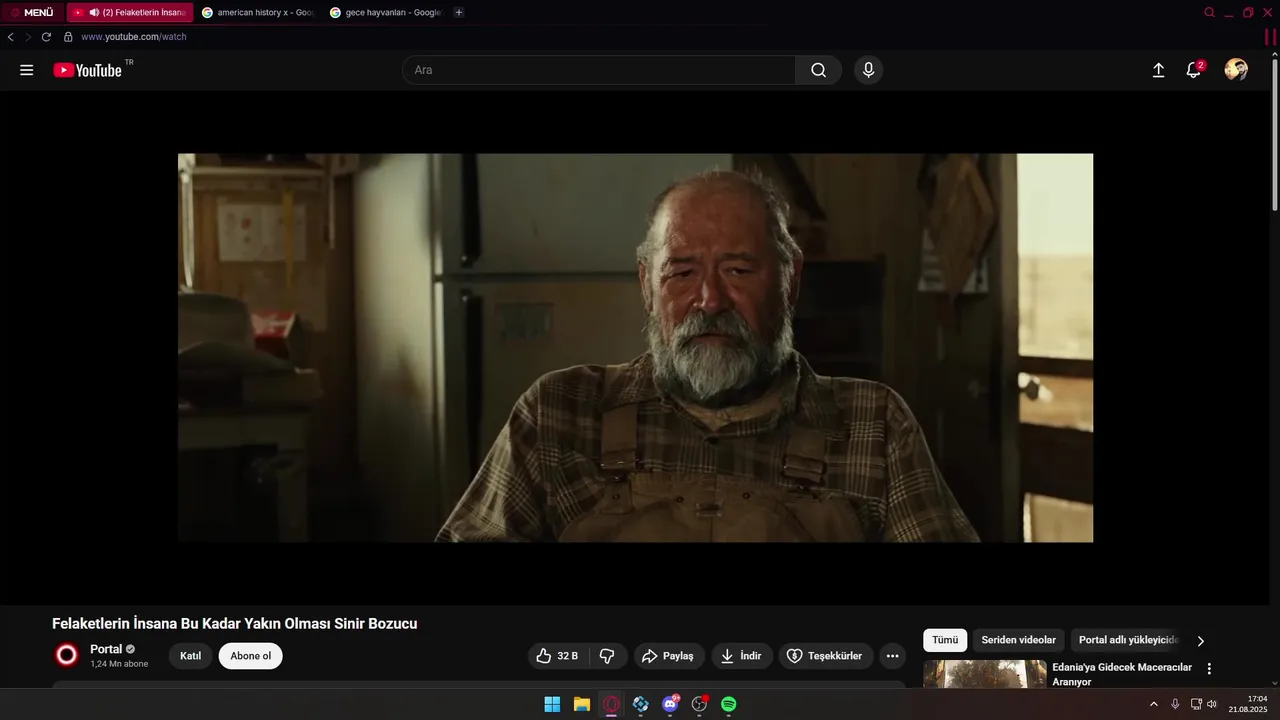
Task: Open Opera GX taskbar icon
Action: [611, 704]
